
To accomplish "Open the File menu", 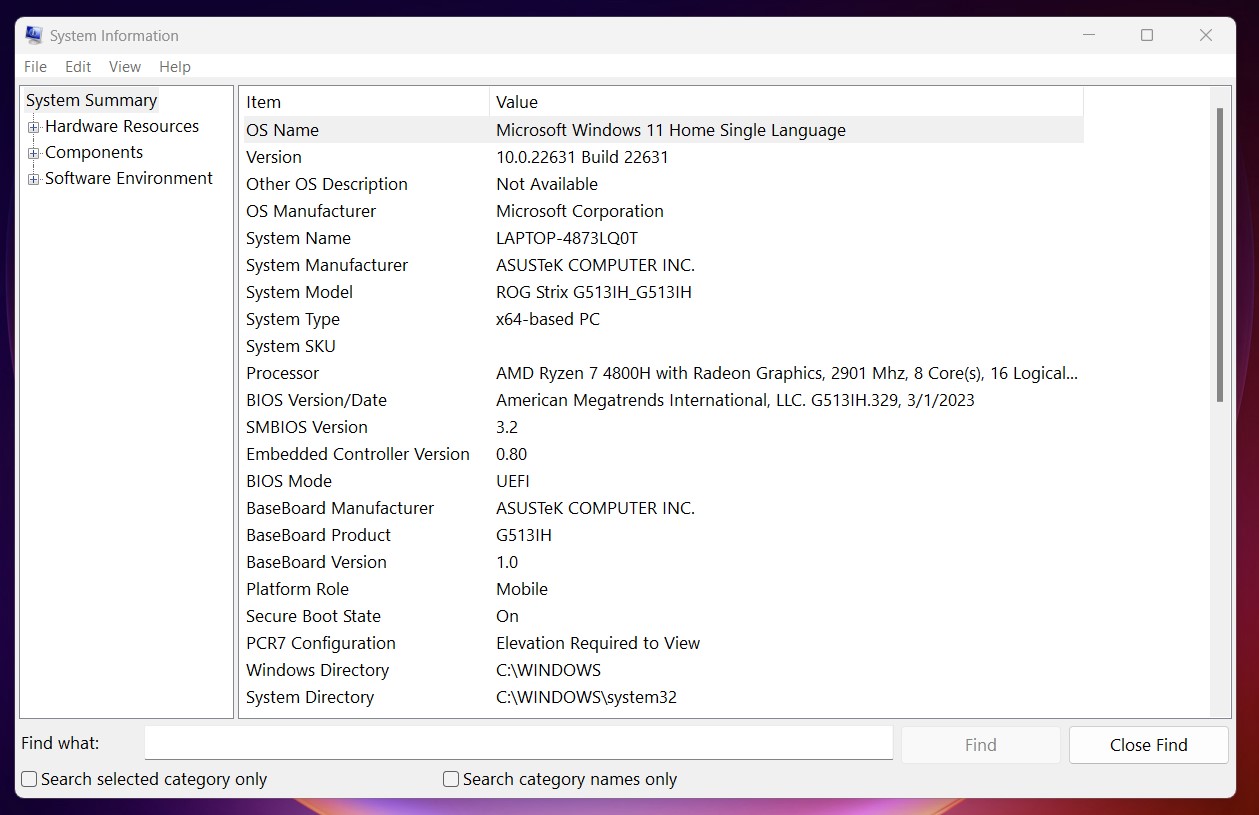I will (35, 67).
